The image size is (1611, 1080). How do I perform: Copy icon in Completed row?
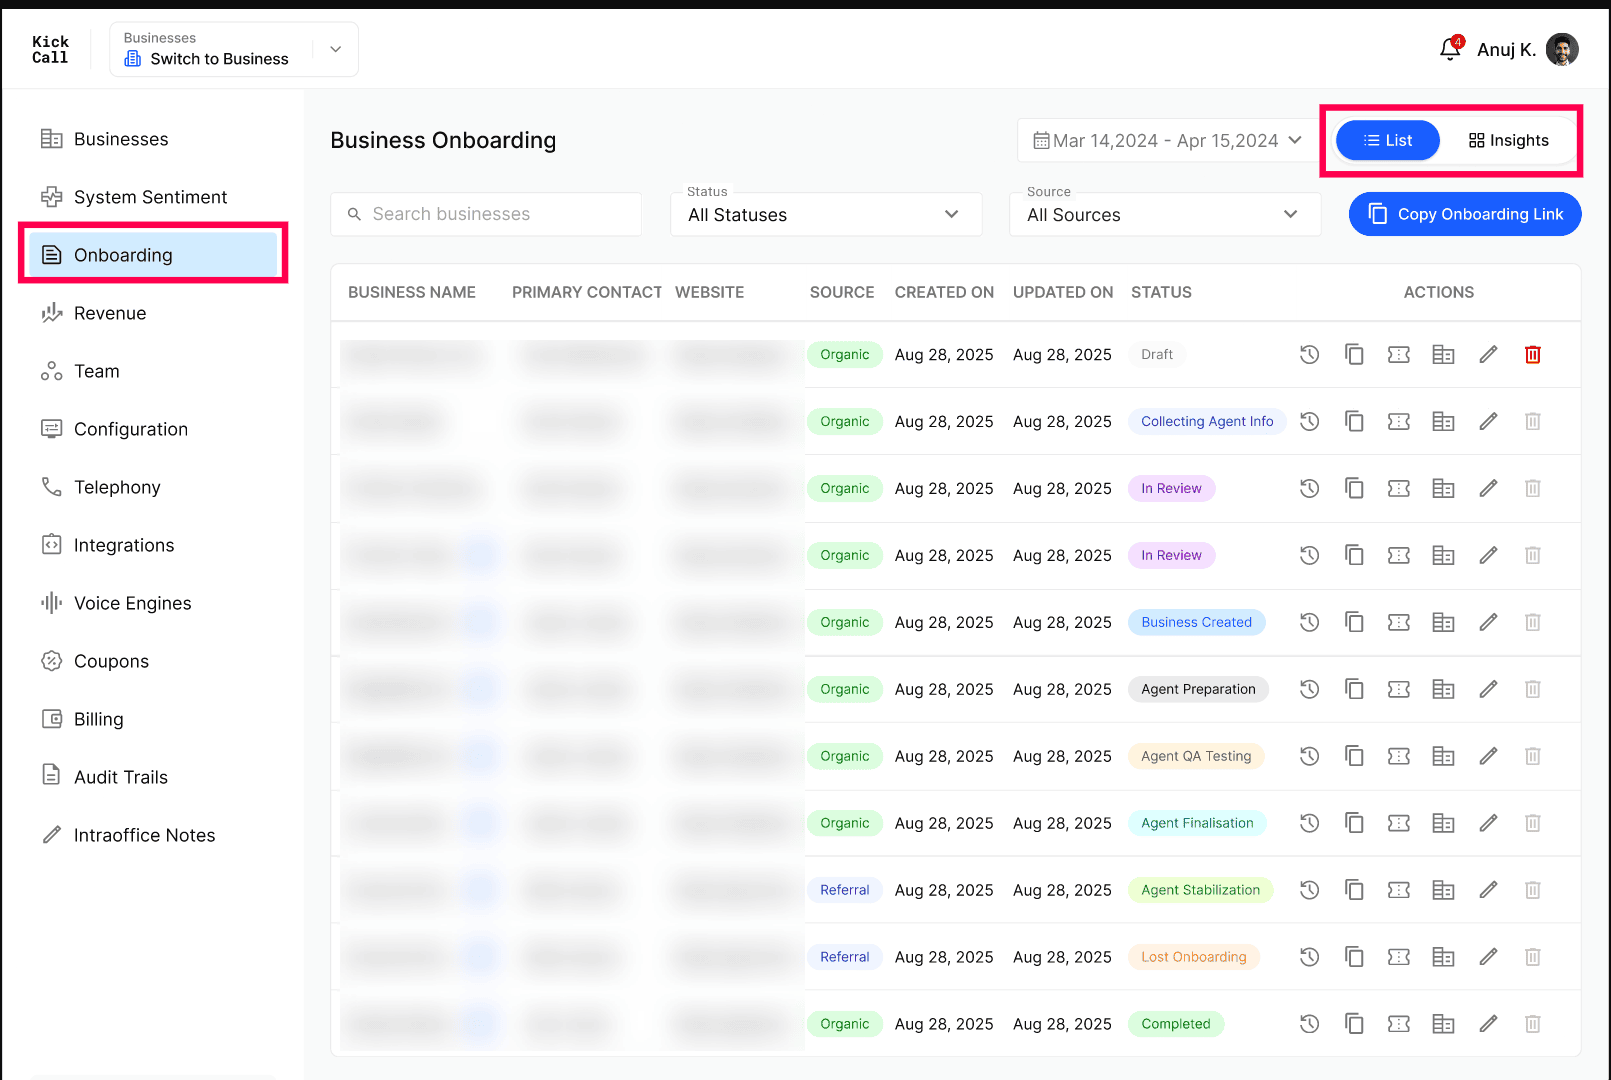click(x=1354, y=1024)
